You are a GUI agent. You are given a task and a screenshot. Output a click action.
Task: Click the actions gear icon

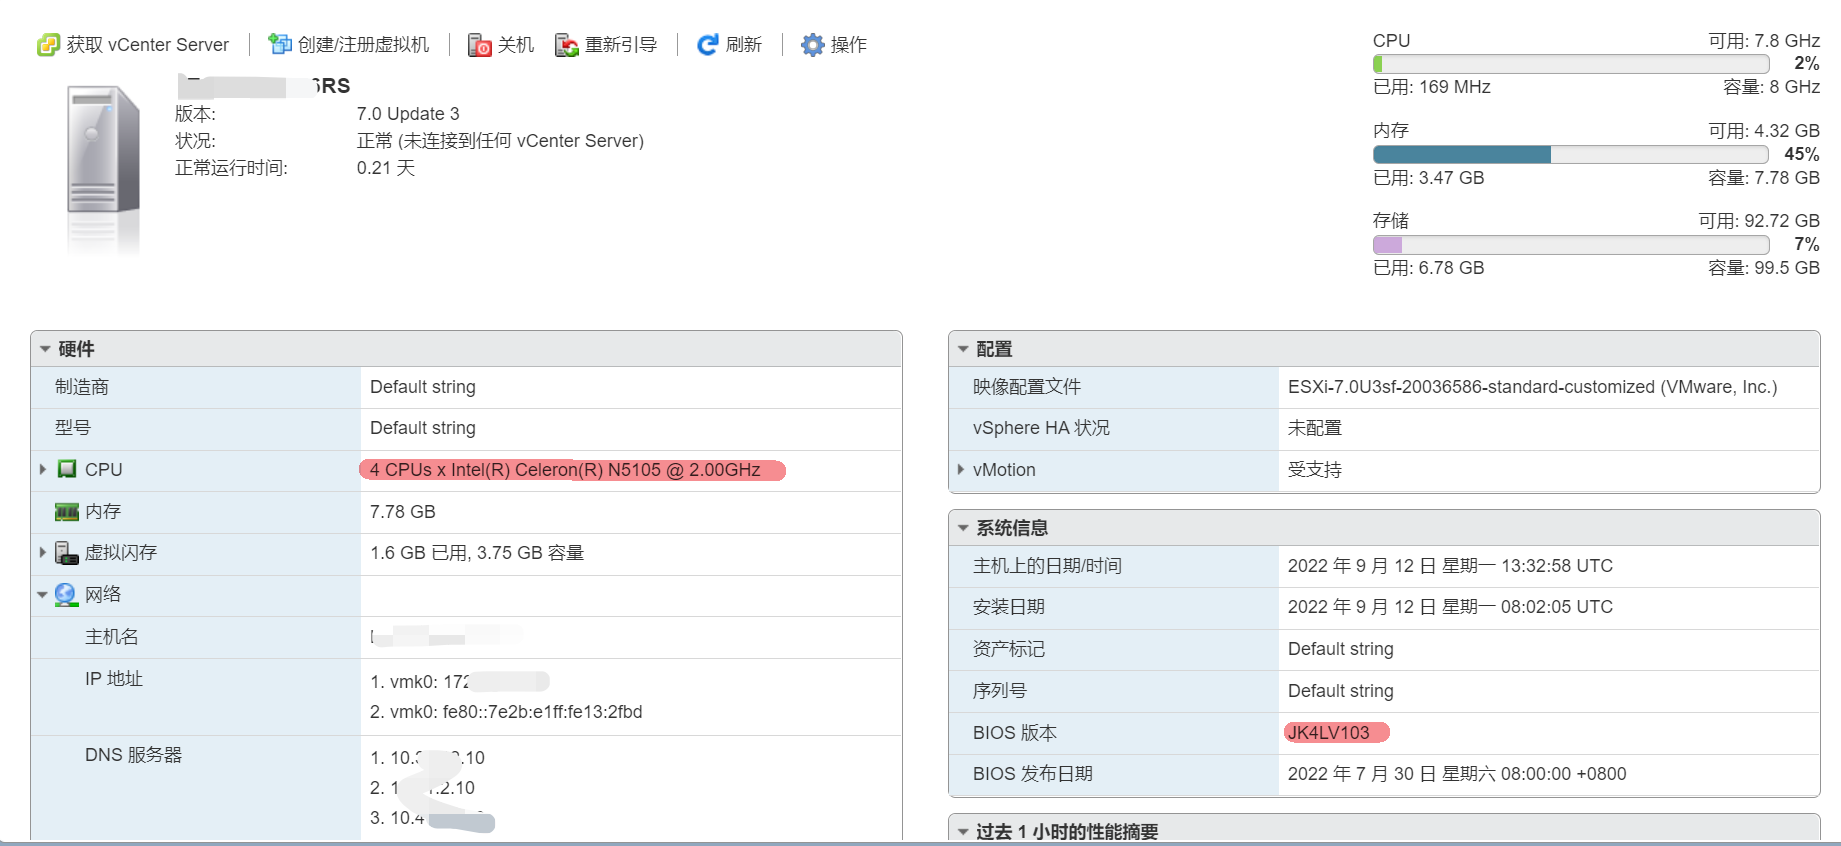tap(813, 45)
